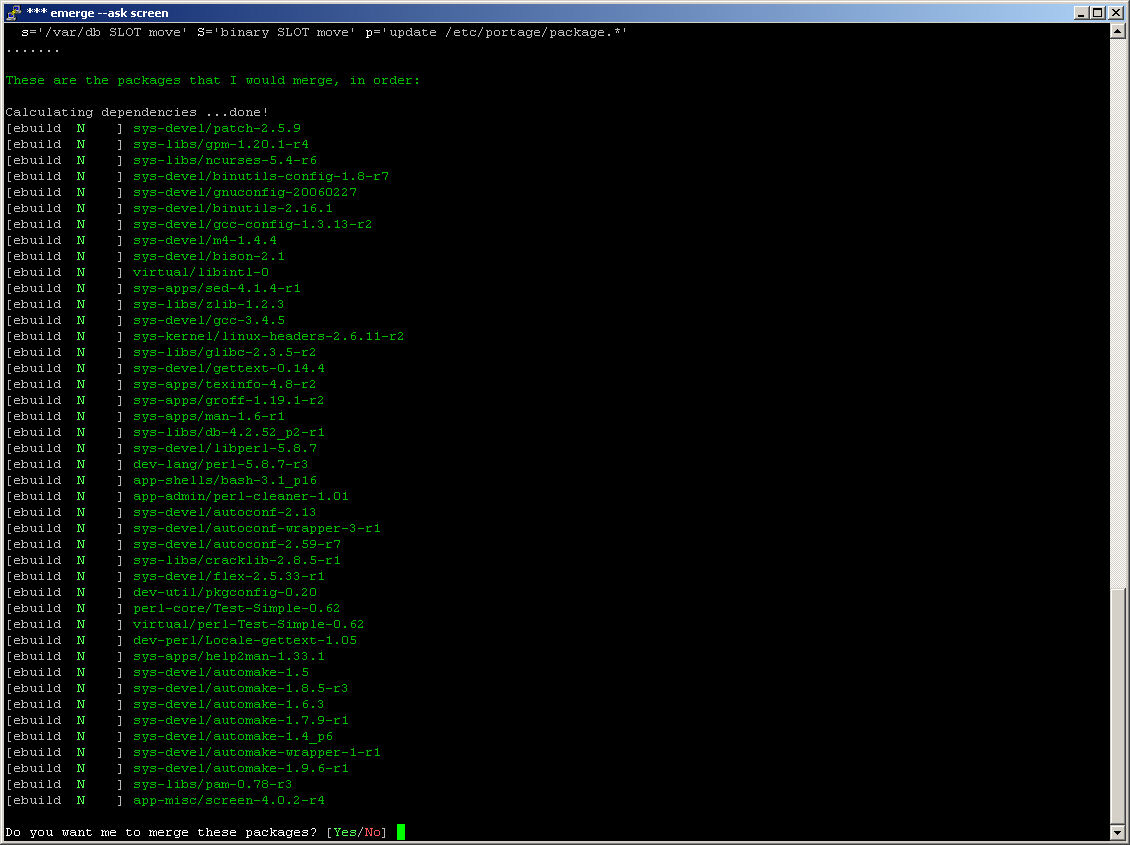Click 'sys-devel/autoconf-wrapper-3-r1' package
Image resolution: width=1130 pixels, height=845 pixels.
[257, 528]
